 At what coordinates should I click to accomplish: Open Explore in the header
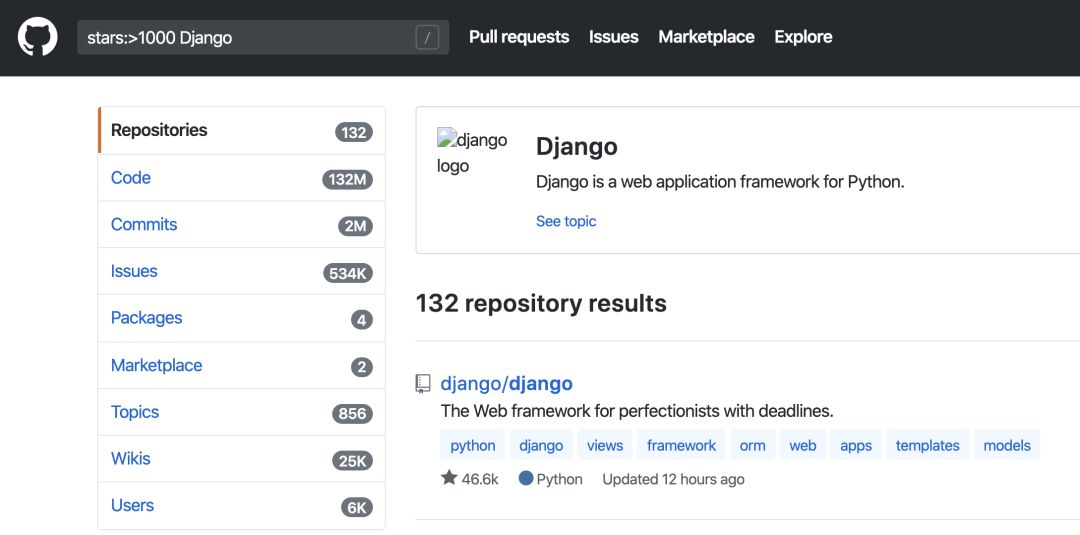pos(803,36)
